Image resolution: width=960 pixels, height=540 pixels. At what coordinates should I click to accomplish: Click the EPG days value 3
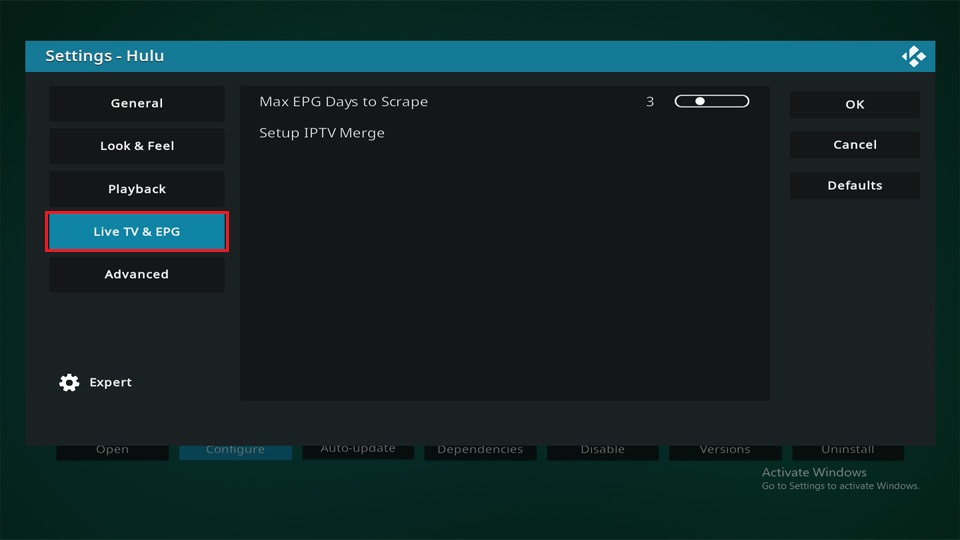650,102
